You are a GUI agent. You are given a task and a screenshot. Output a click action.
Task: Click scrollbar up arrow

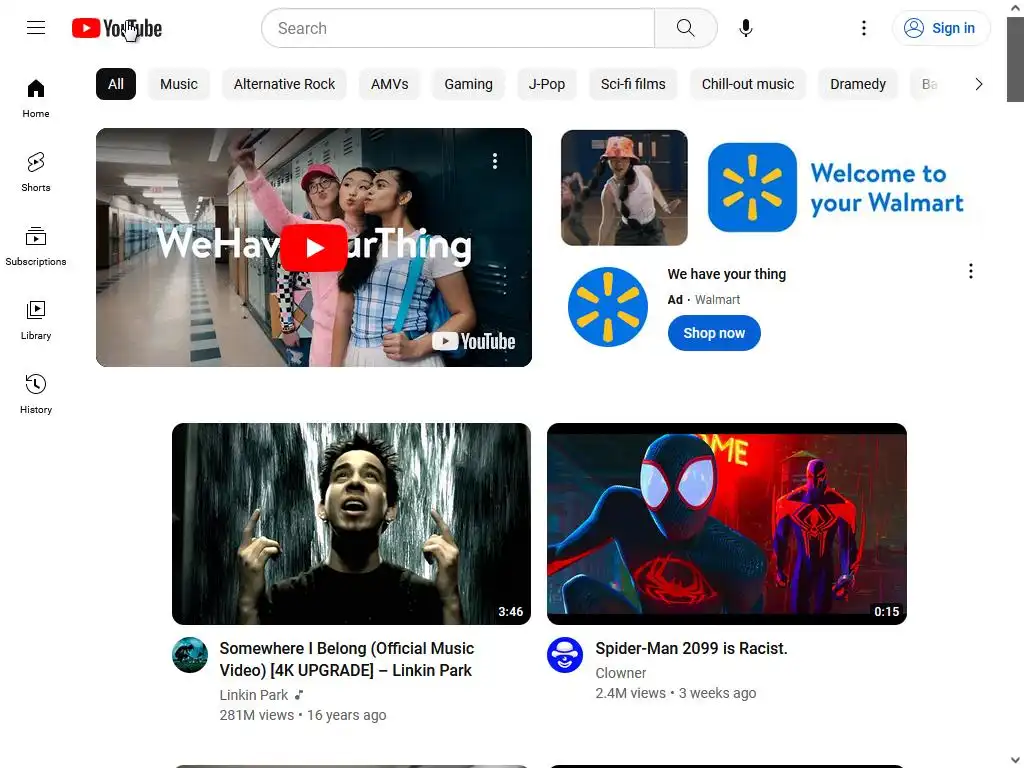1015,8
